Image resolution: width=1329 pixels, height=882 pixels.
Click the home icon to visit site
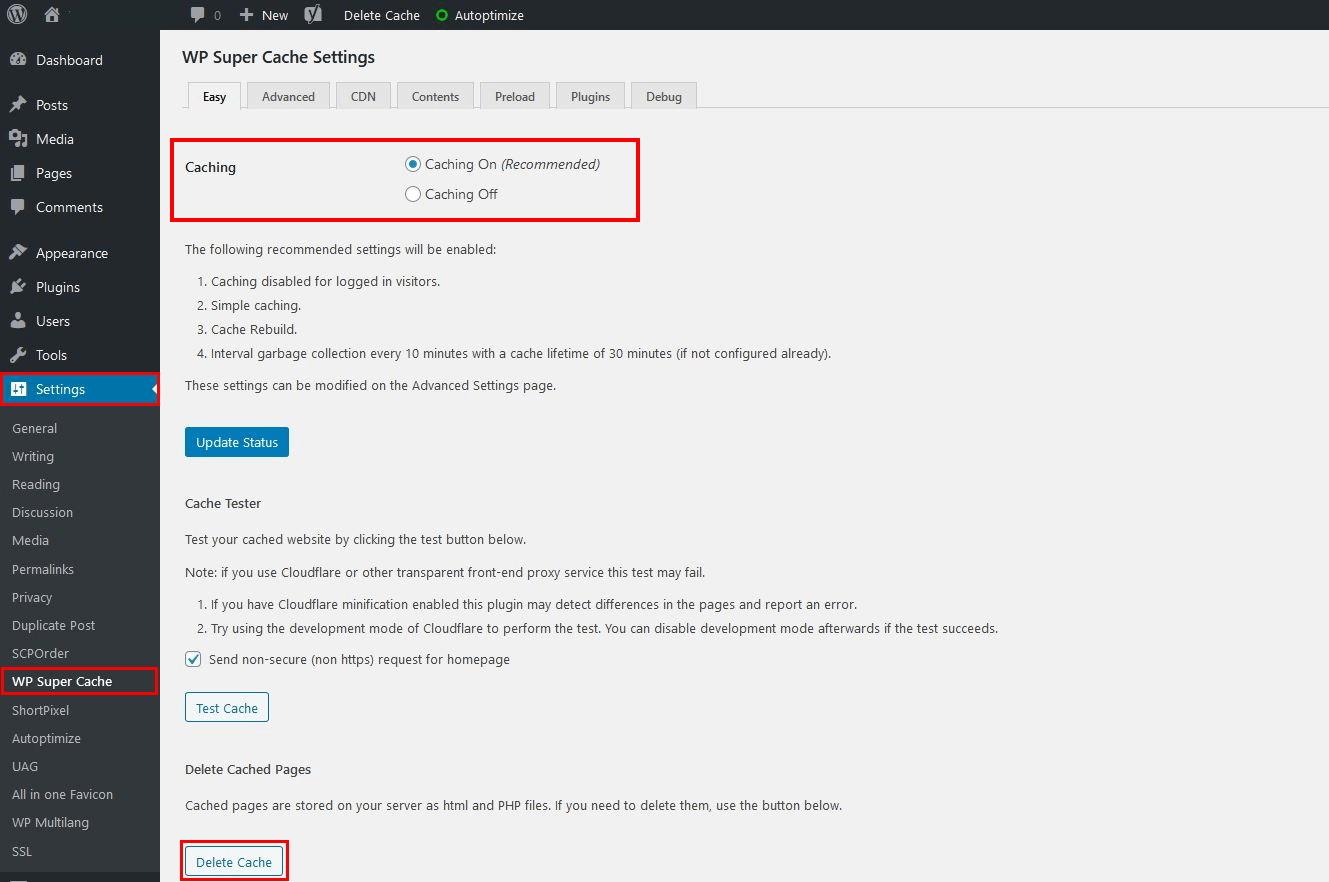point(50,14)
